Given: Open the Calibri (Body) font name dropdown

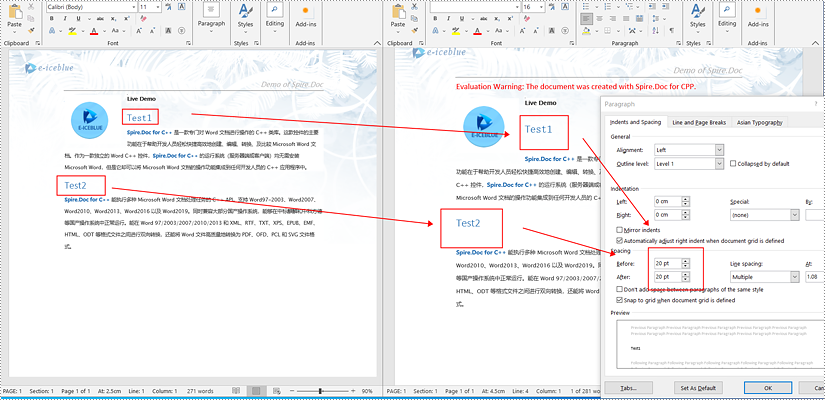Looking at the screenshot, I should pyautogui.click(x=133, y=7).
